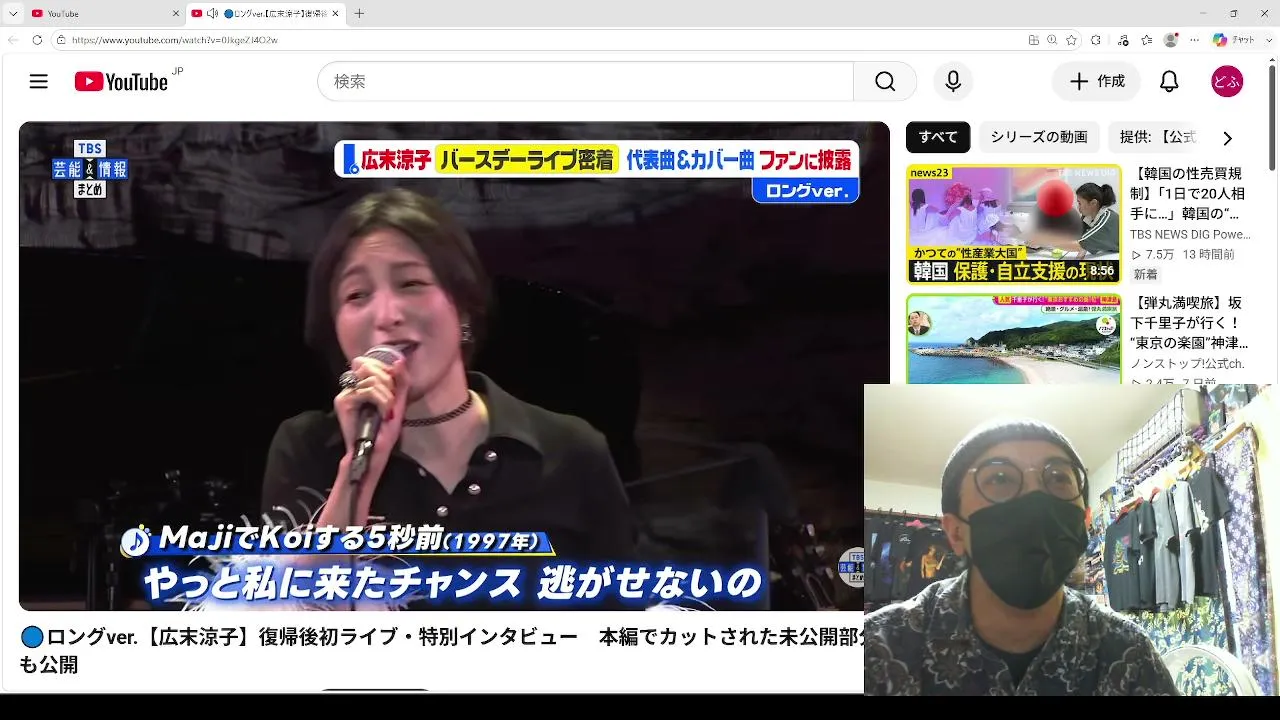Click the browser profile avatar icon

coord(1171,40)
